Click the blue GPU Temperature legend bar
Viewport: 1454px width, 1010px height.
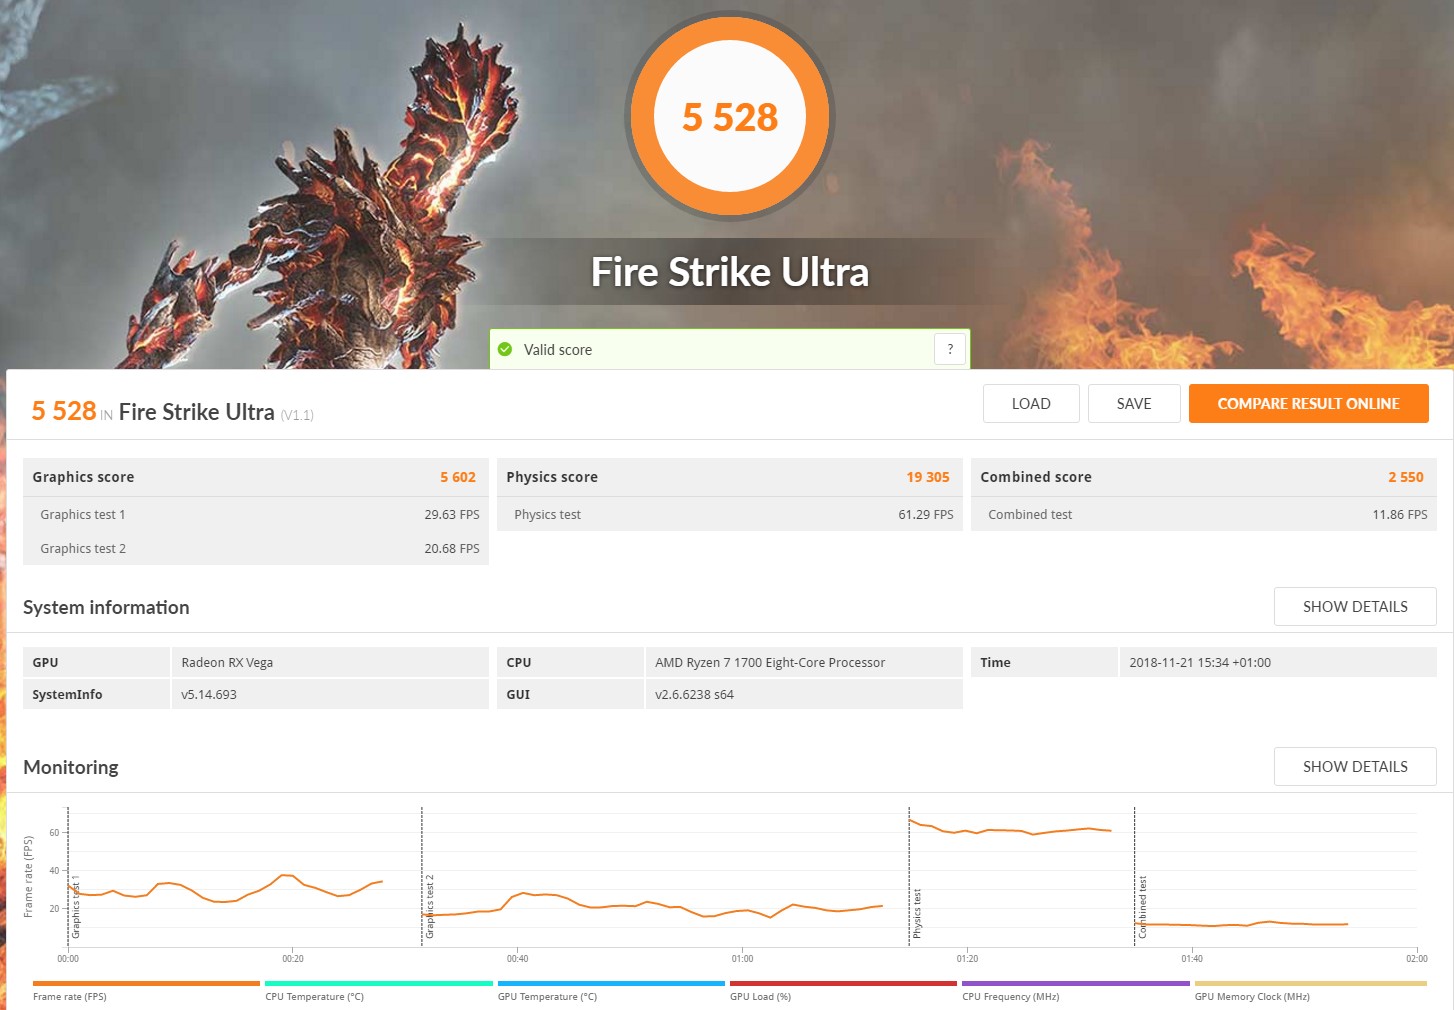(x=611, y=983)
